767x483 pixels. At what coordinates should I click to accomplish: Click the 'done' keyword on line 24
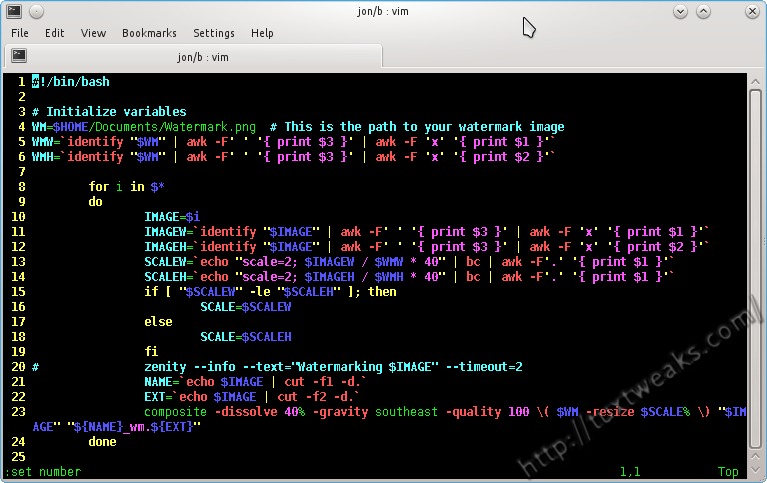(x=102, y=441)
